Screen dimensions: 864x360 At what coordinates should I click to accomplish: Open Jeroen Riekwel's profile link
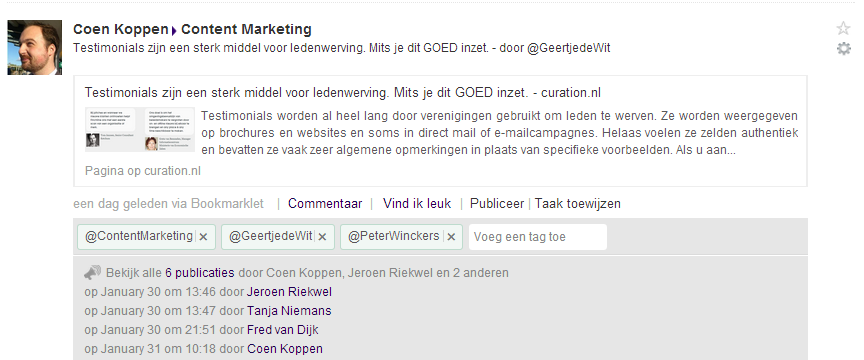289,292
